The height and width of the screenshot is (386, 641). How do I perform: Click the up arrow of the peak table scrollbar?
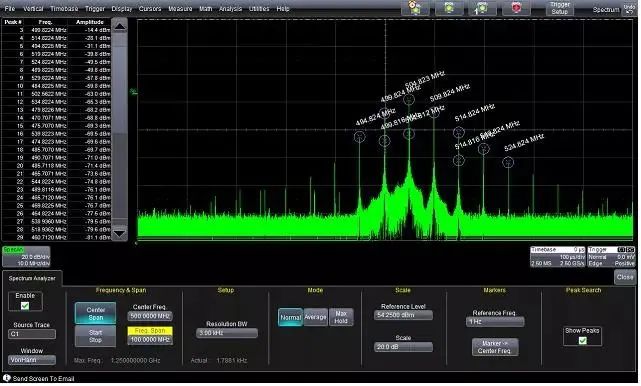coord(120,27)
